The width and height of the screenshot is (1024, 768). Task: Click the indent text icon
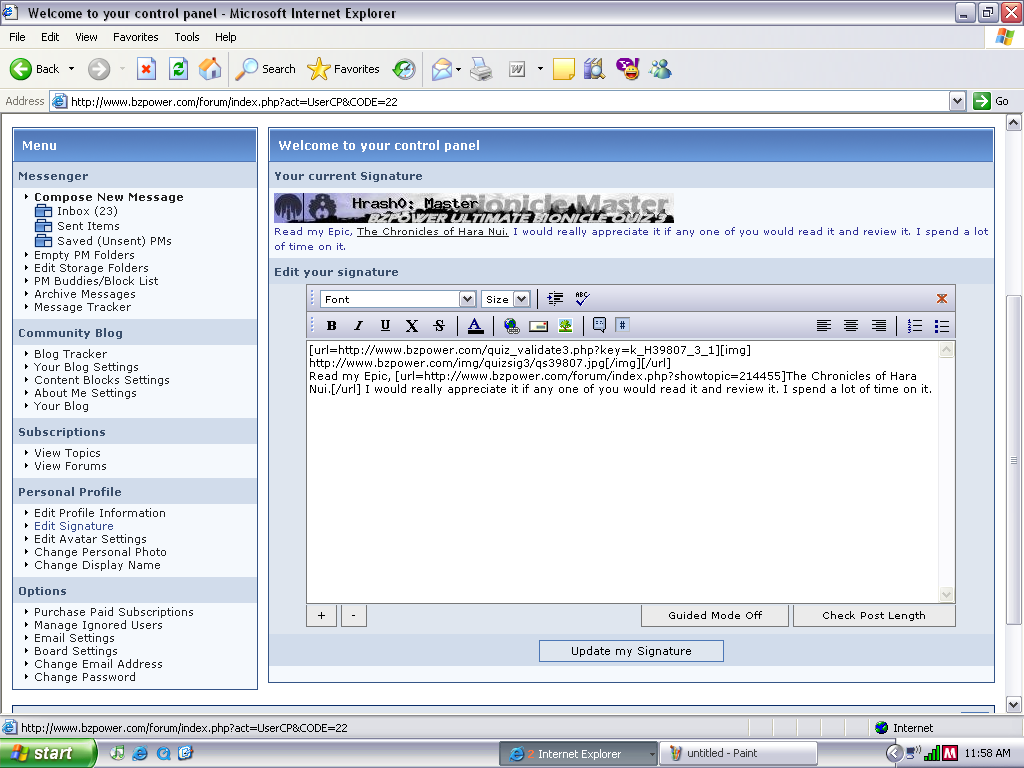click(x=555, y=298)
